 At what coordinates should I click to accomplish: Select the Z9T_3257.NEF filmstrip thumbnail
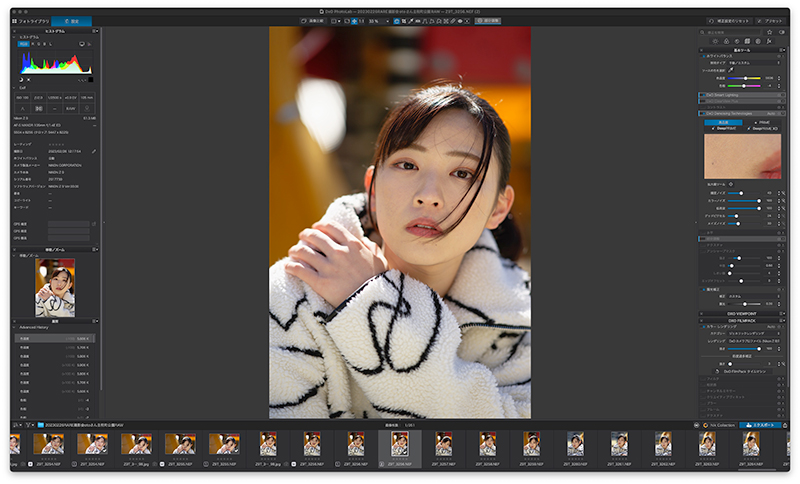coord(444,449)
